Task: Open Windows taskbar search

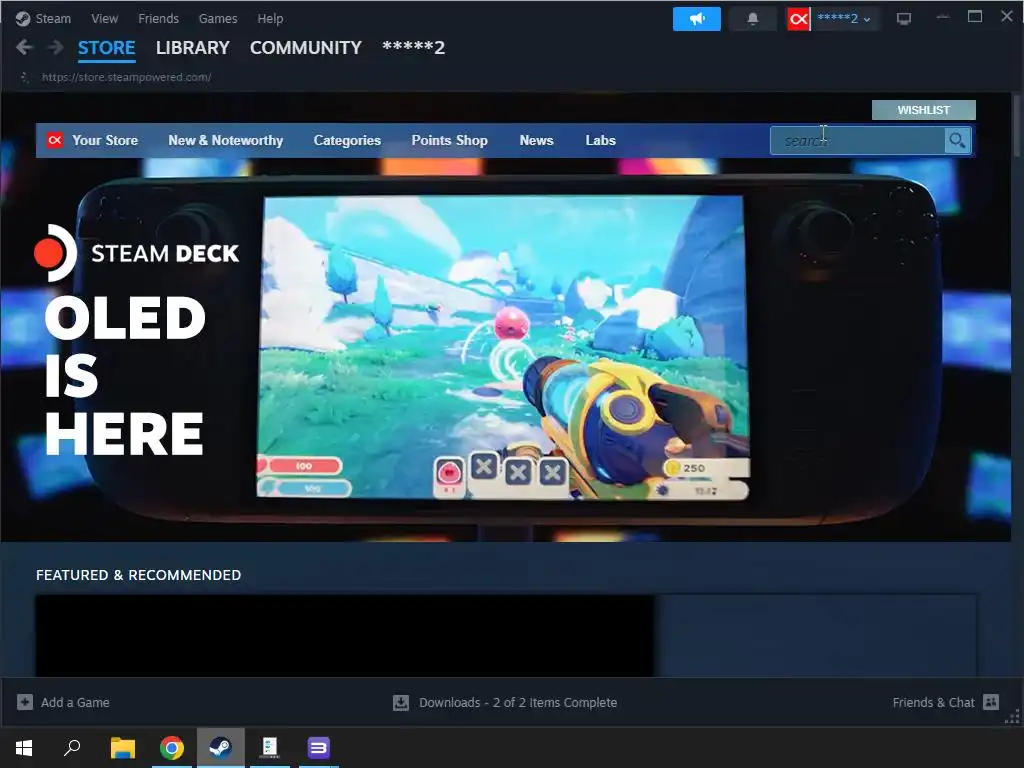Action: pos(72,748)
